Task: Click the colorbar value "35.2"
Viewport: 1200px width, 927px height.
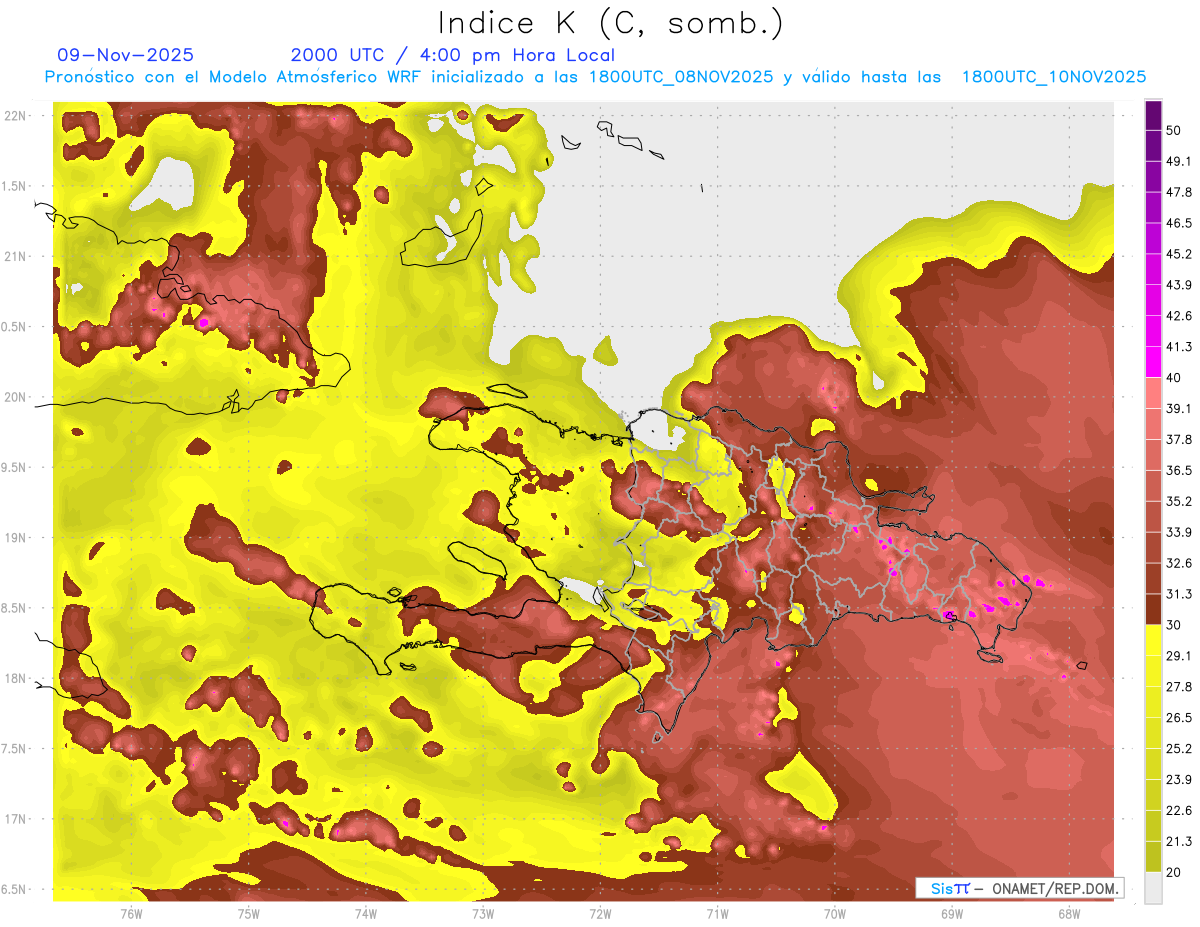Action: (x=1179, y=501)
